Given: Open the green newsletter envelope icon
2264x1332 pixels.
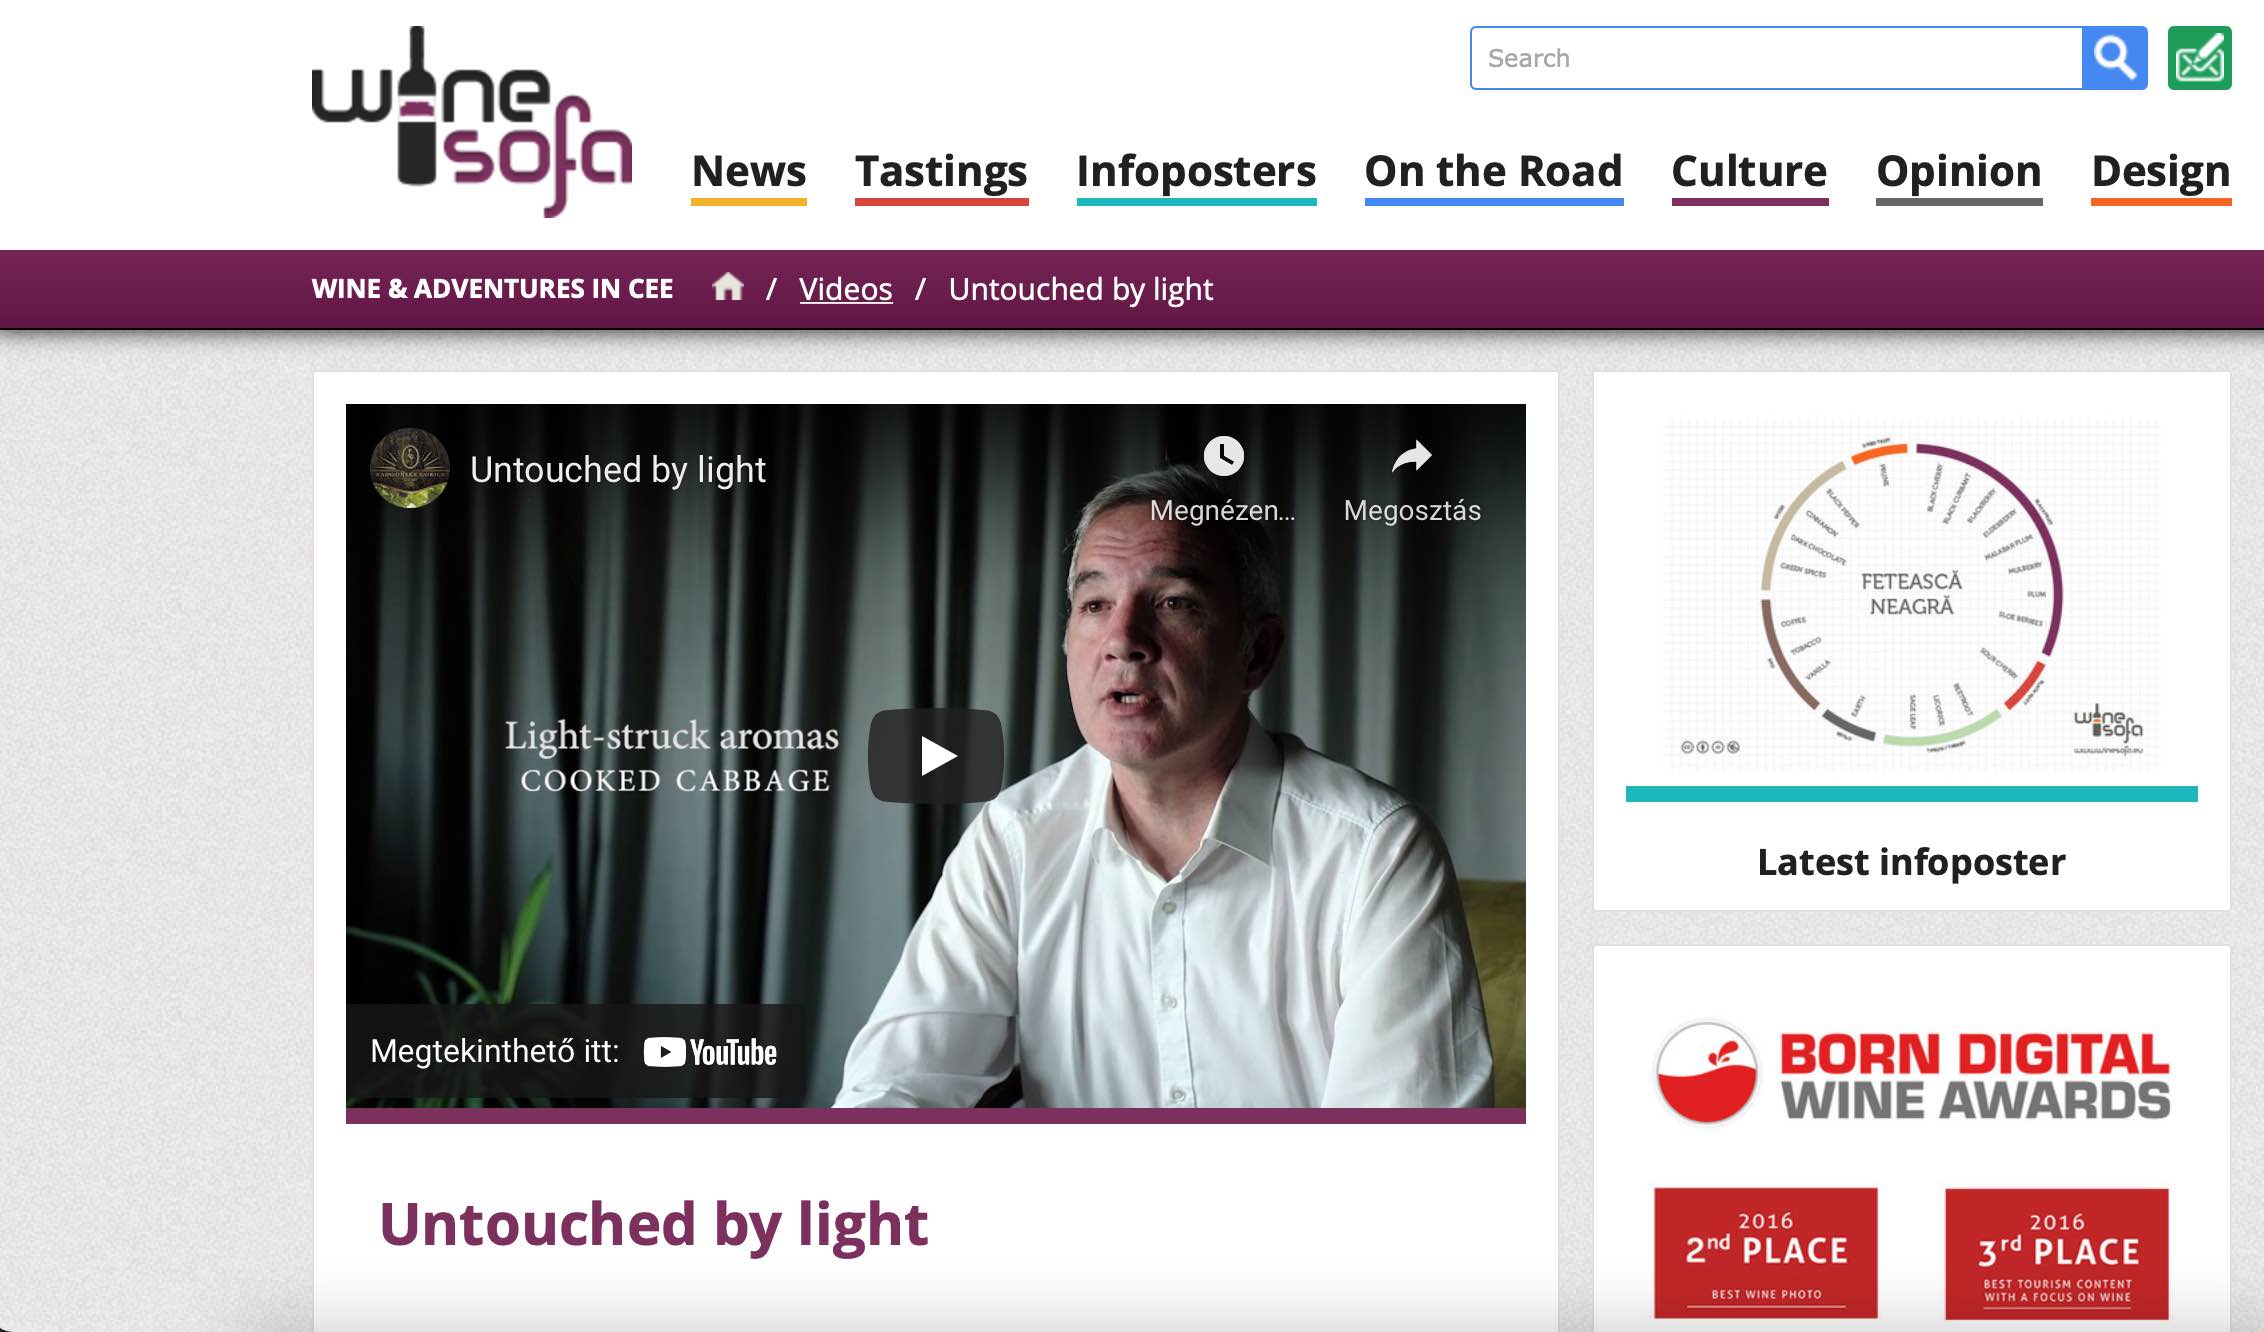Looking at the screenshot, I should point(2199,58).
